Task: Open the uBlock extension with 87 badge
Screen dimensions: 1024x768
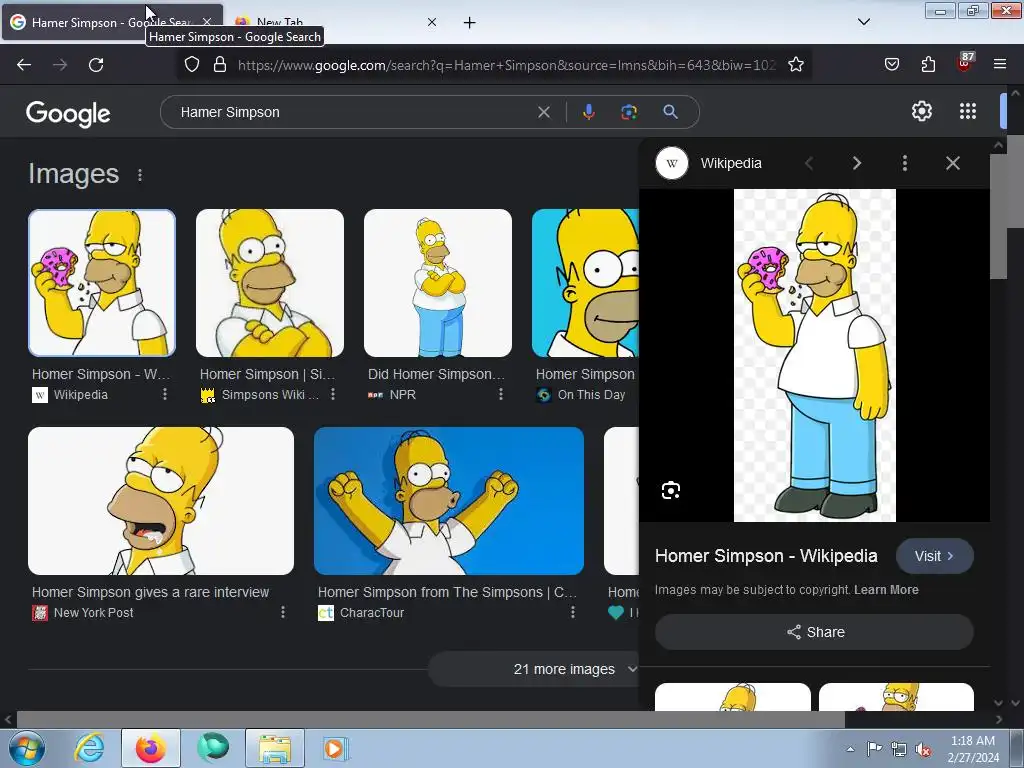Action: coord(965,63)
